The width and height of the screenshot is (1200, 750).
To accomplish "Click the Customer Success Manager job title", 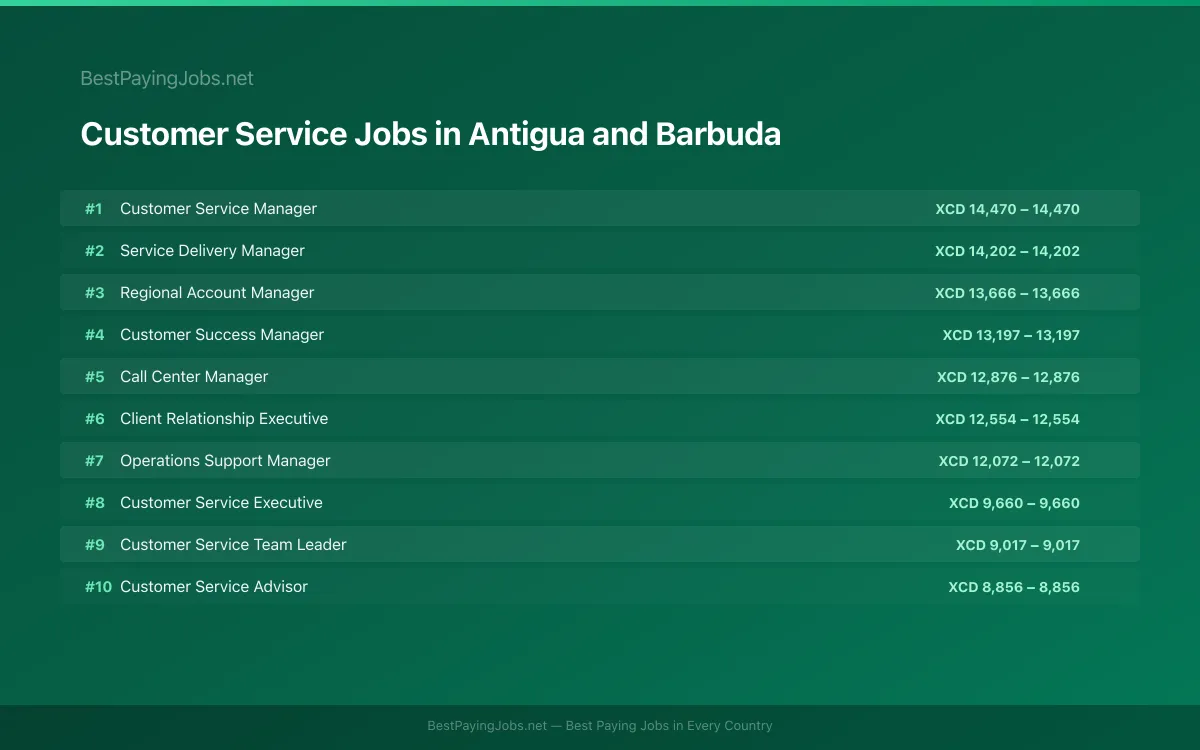I will click(222, 335).
